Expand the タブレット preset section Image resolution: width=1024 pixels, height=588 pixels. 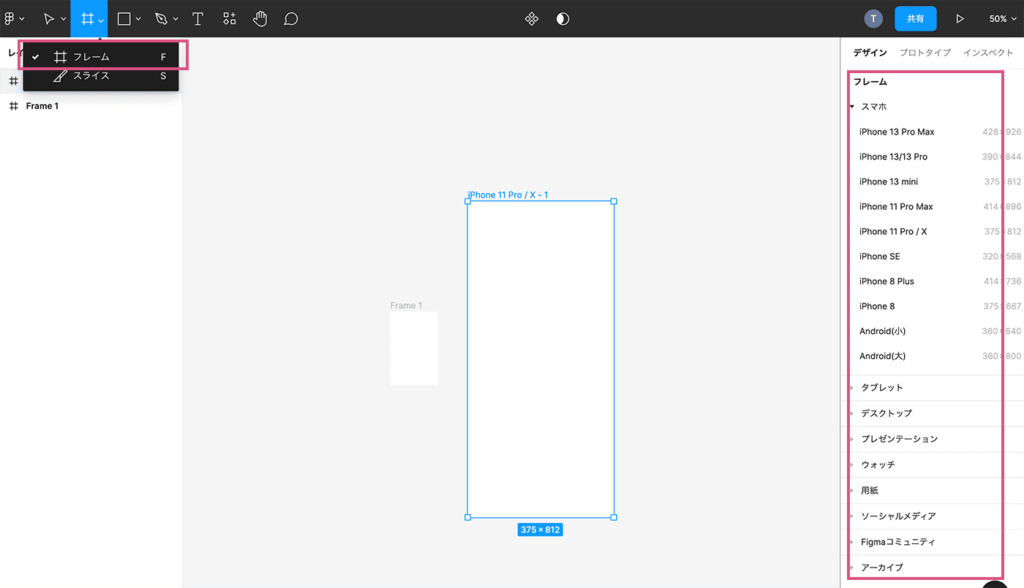click(x=881, y=388)
